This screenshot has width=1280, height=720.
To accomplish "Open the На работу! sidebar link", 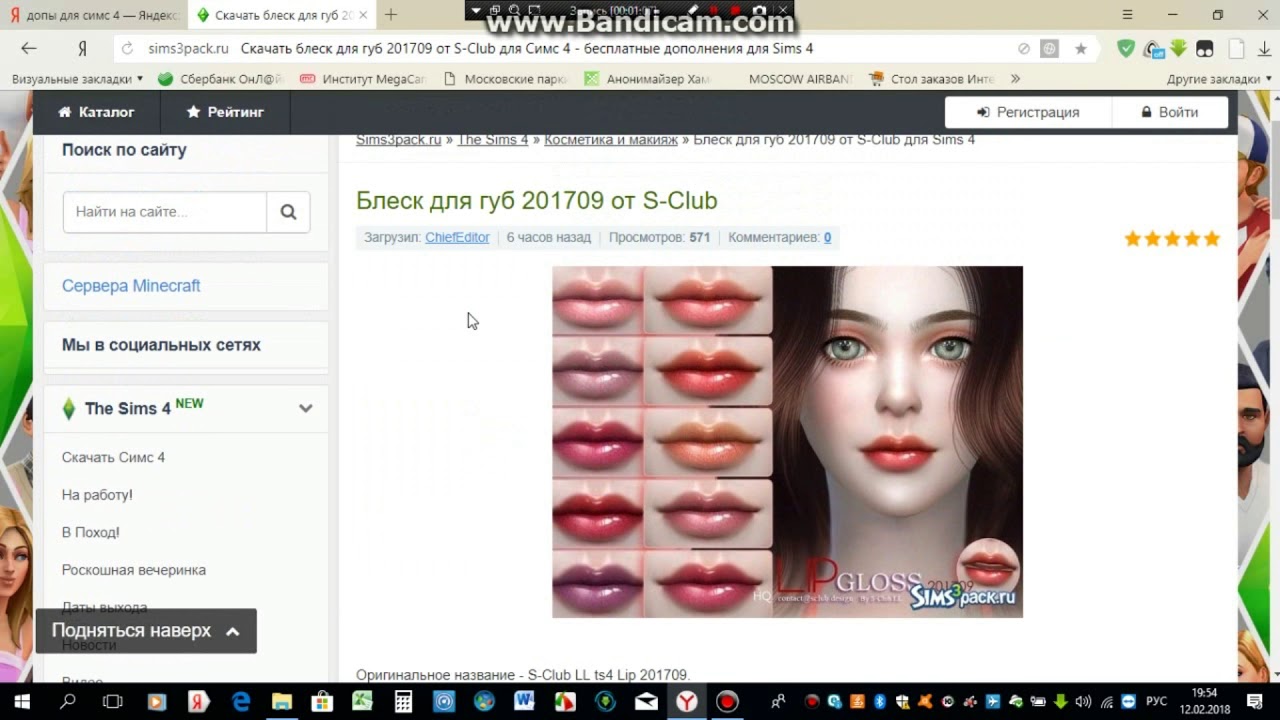I will pyautogui.click(x=97, y=495).
